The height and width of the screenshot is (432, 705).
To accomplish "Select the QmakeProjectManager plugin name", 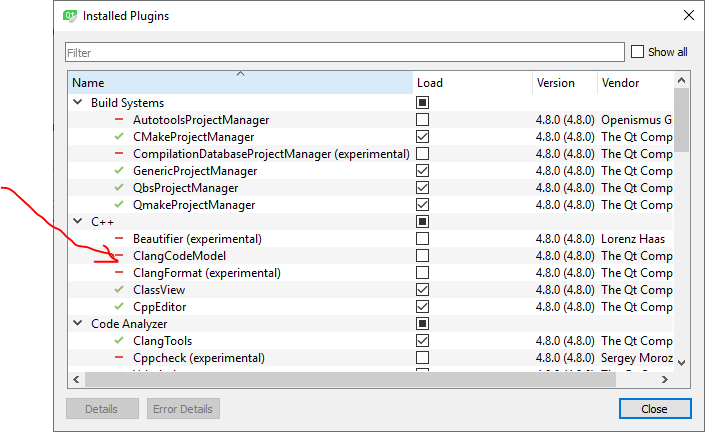I will click(x=194, y=205).
